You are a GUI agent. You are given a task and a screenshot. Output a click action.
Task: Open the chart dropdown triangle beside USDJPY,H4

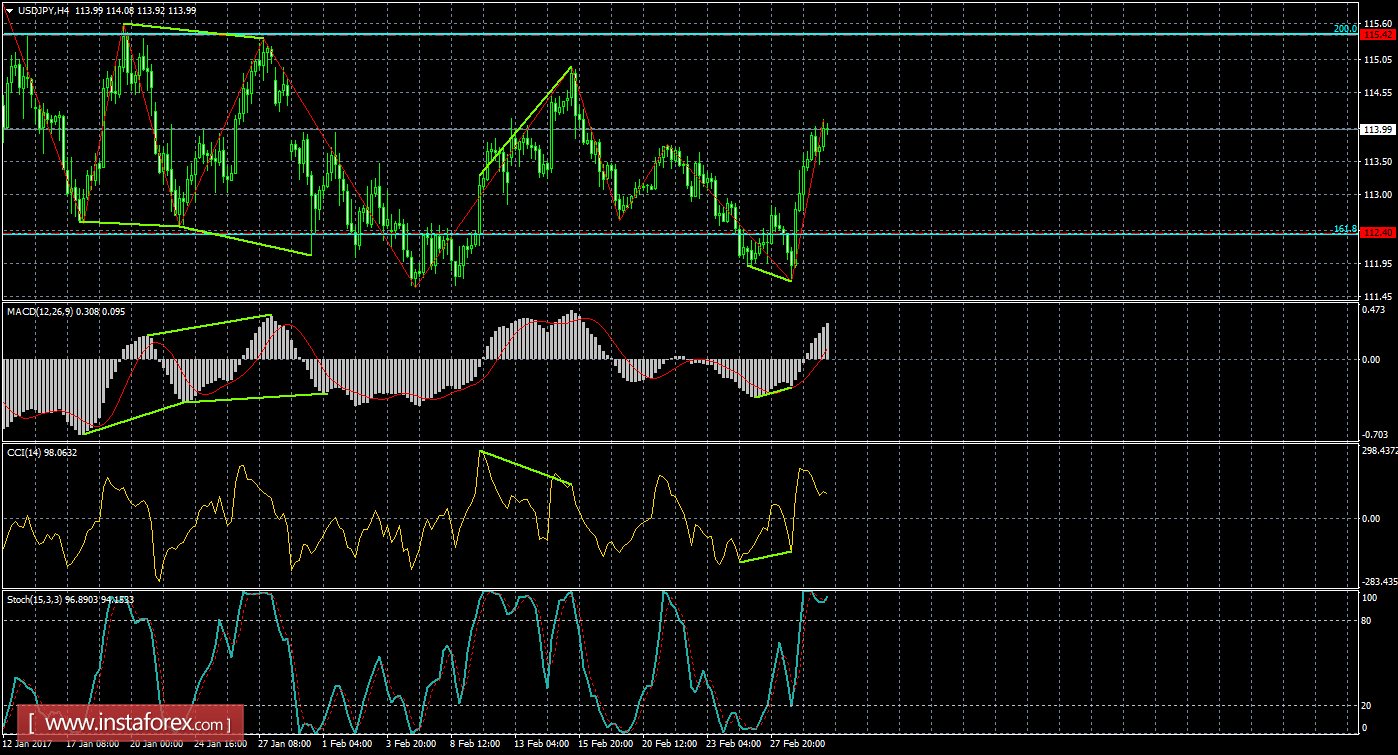coord(9,10)
